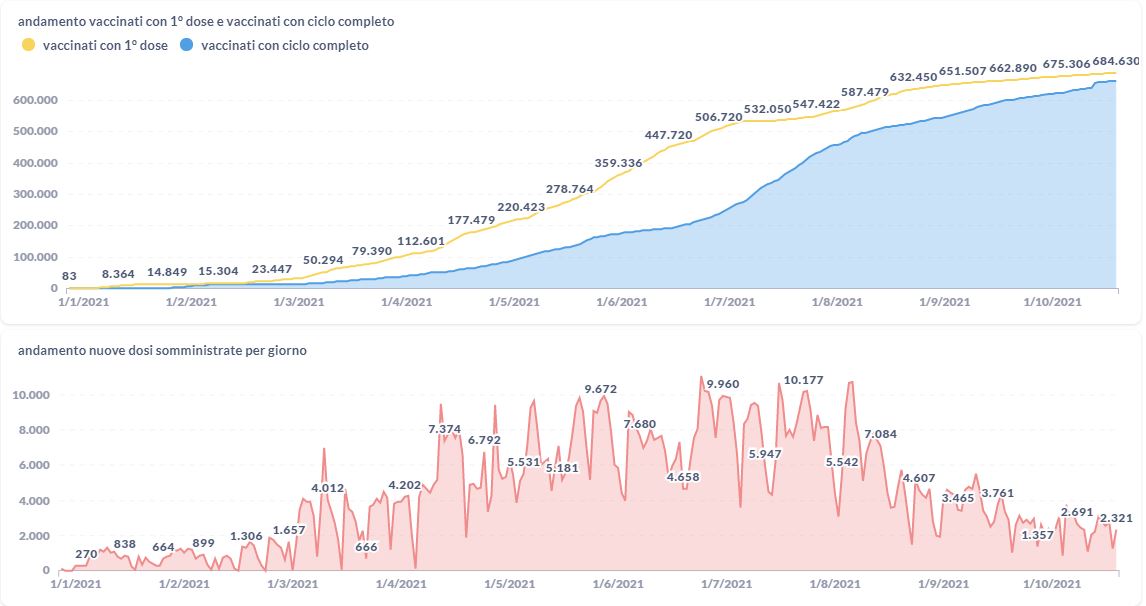Click the yellow legend dot for 1° dose
The image size is (1146, 606).
coord(28,45)
